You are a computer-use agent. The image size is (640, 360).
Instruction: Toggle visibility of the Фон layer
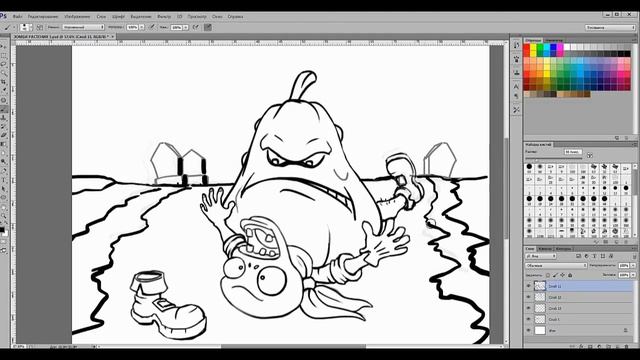tap(528, 330)
